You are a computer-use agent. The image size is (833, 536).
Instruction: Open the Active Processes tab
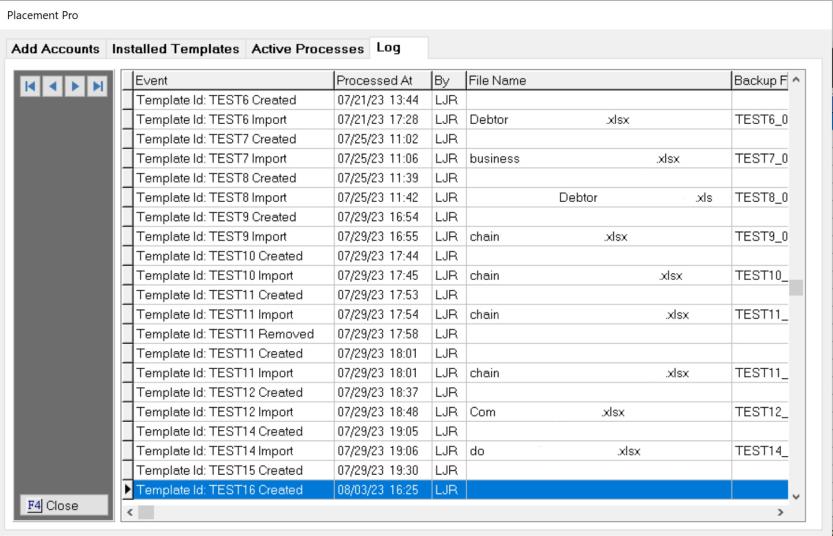(307, 48)
